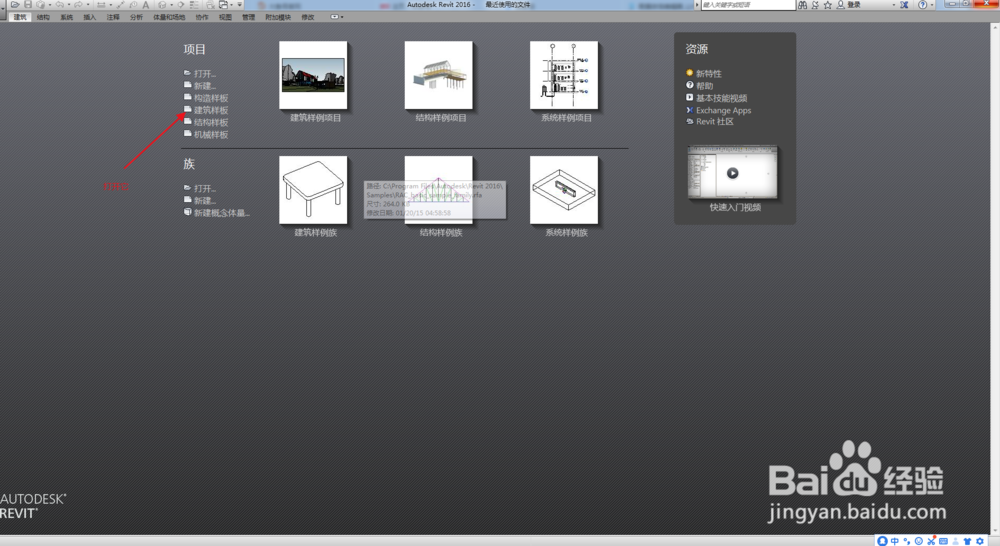Open the 建筑样例项目 thumbnail
Viewport: 1000px width, 546px height.
pos(313,75)
